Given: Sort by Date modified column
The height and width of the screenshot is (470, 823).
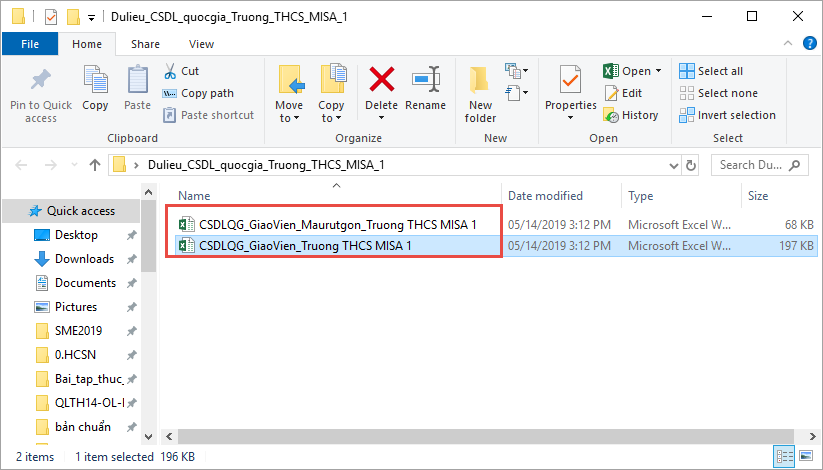Looking at the screenshot, I should click(x=545, y=196).
